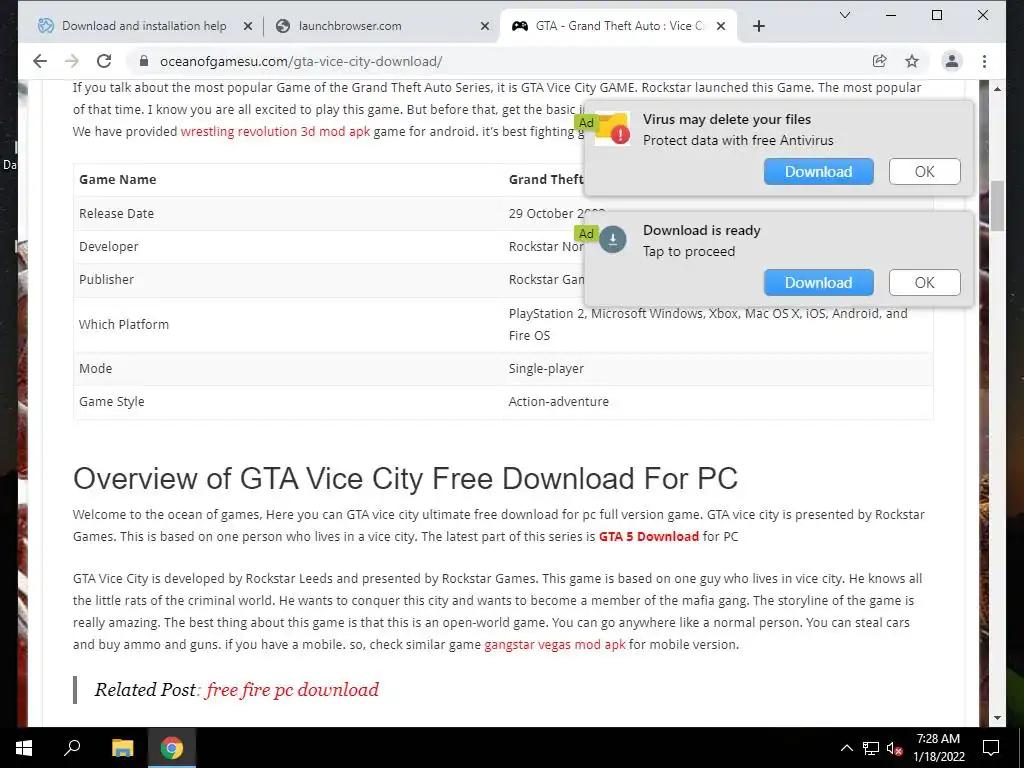Click the muted volume tray icon
Image resolution: width=1024 pixels, height=768 pixels.
pyautogui.click(x=895, y=748)
